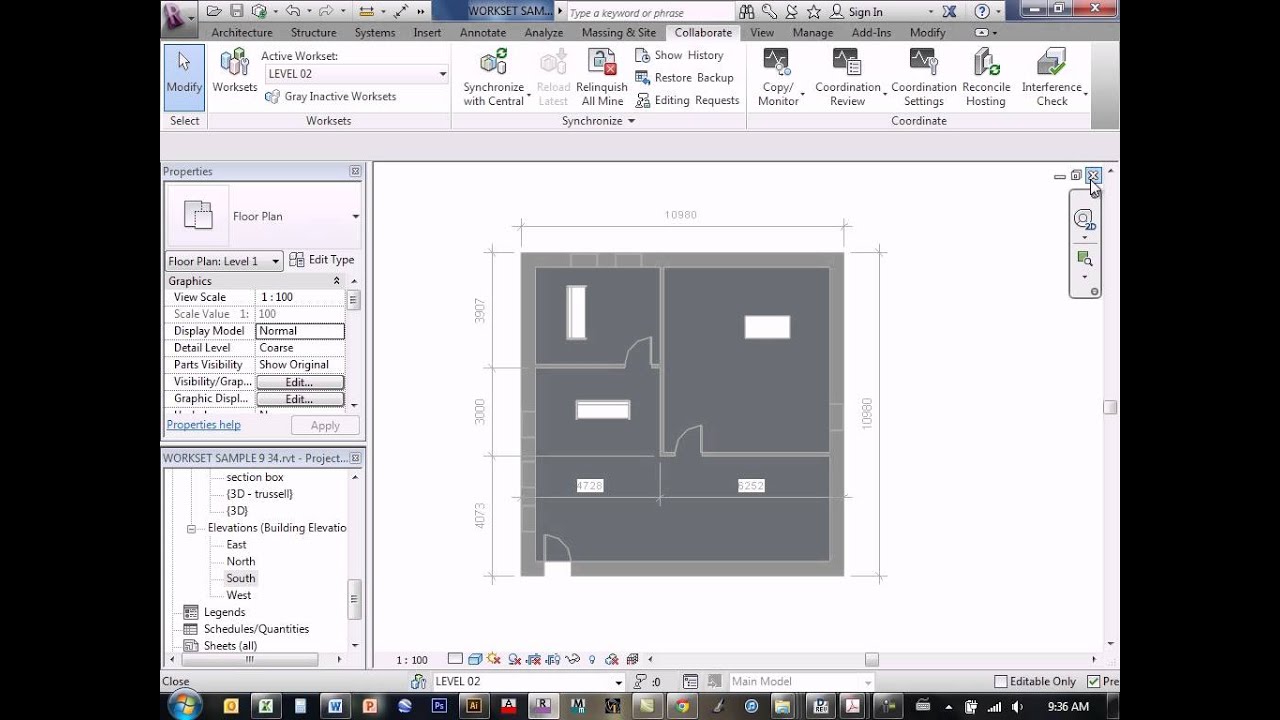Click Edit button for Graphic Display Options

pyautogui.click(x=300, y=399)
